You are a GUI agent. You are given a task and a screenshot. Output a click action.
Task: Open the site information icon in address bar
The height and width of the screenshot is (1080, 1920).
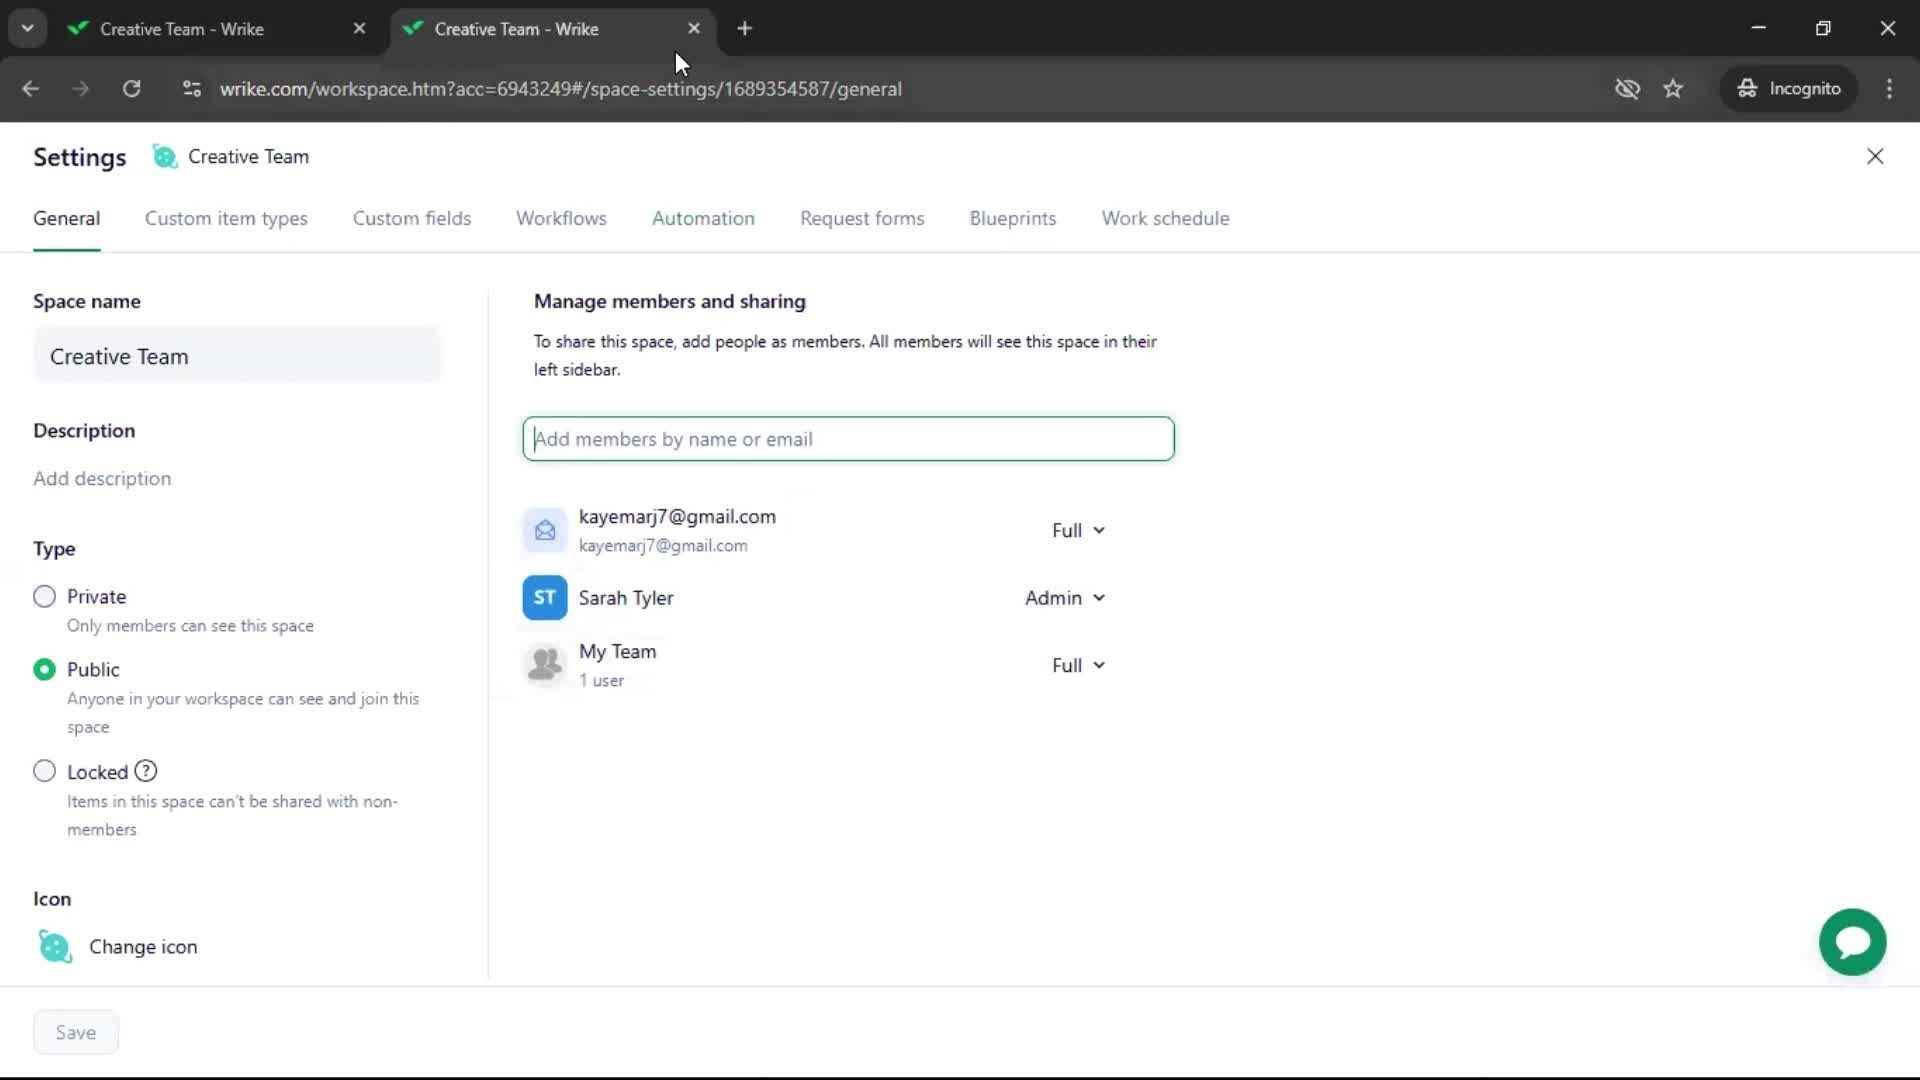[x=192, y=89]
